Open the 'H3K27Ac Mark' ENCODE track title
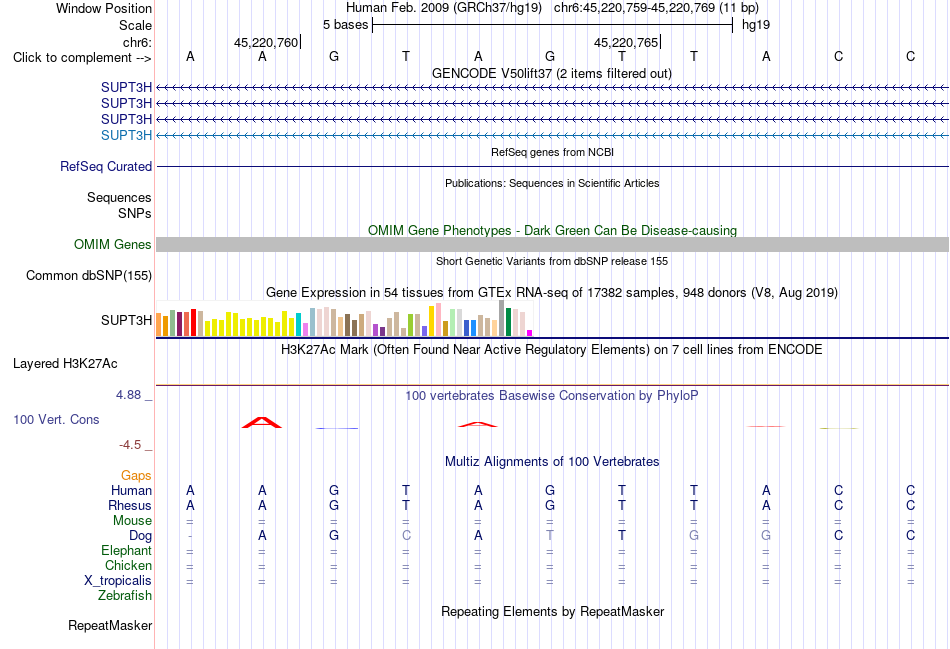Screen dimensions: 950x649 (552, 350)
